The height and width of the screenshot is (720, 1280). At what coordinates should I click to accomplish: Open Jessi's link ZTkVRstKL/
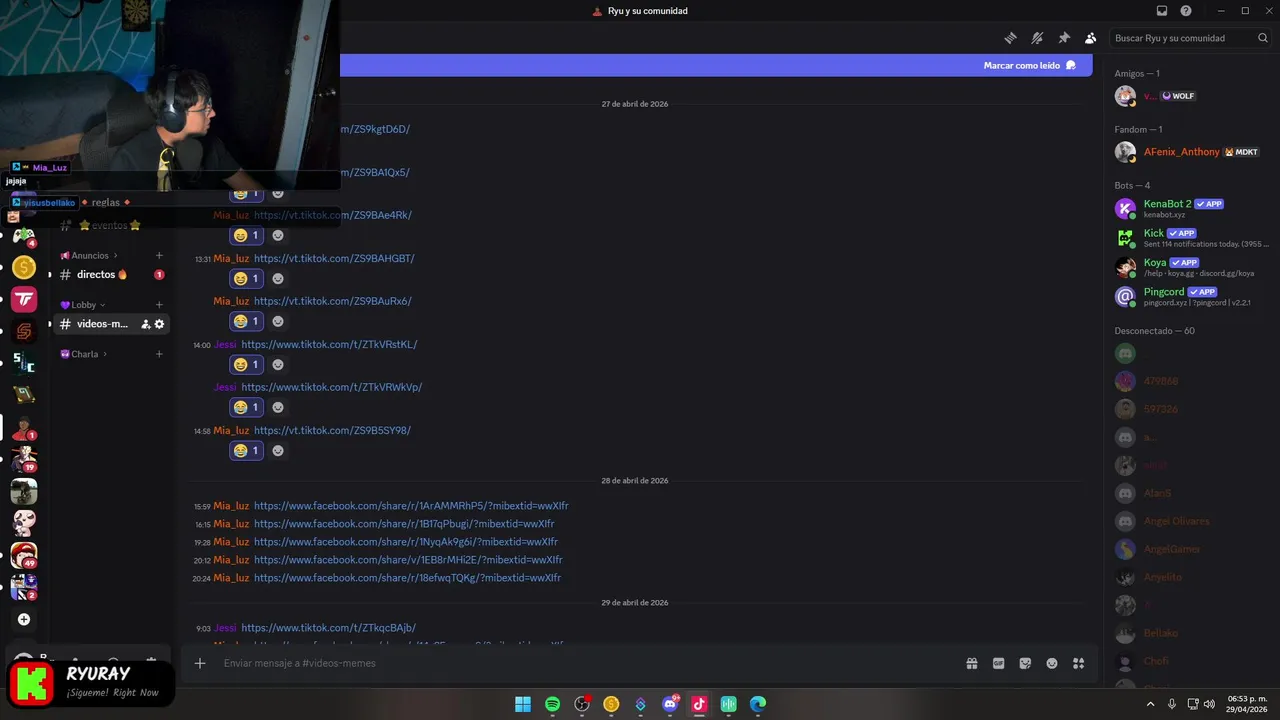click(x=329, y=344)
